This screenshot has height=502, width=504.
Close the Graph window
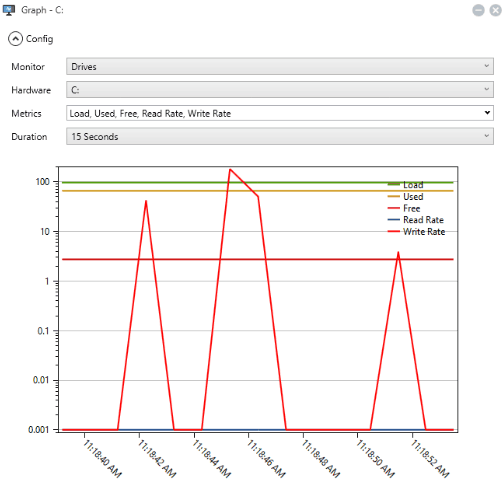(x=496, y=10)
